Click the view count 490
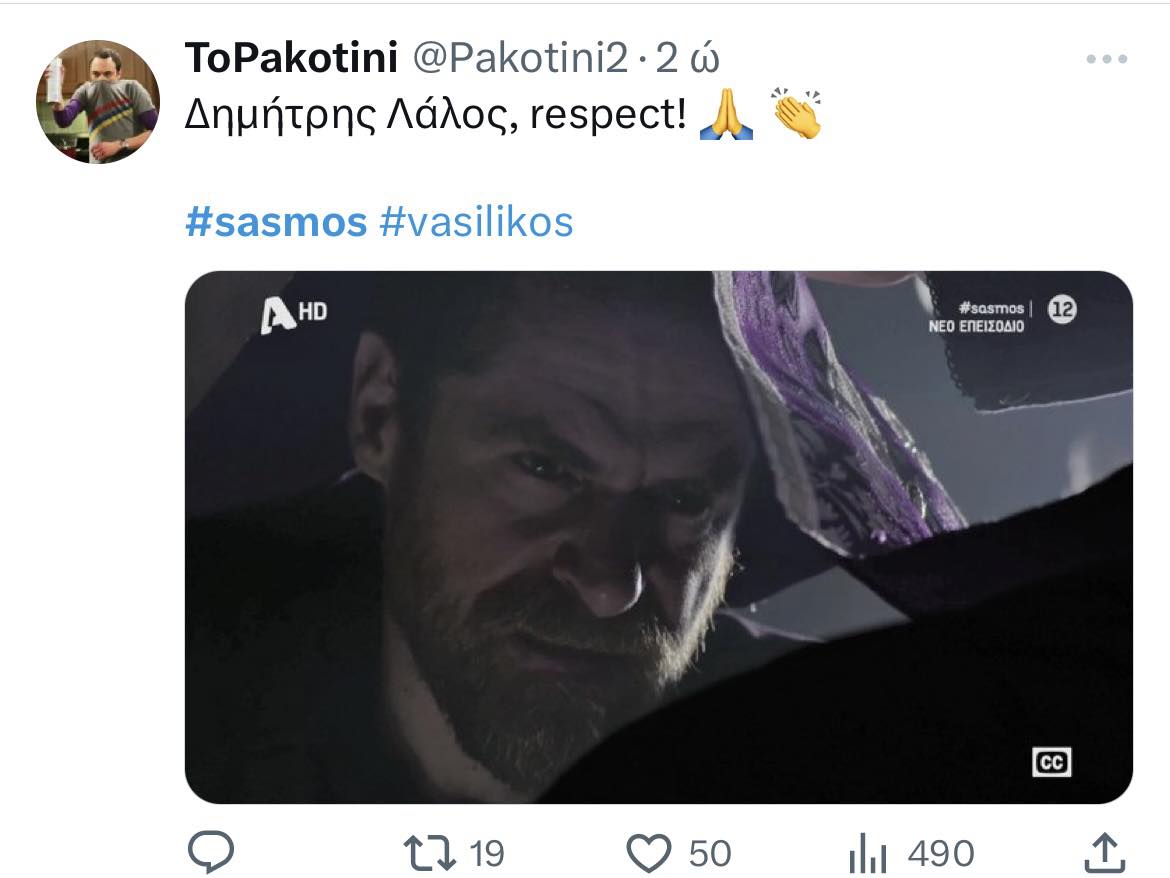The width and height of the screenshot is (1170, 878). 940,854
